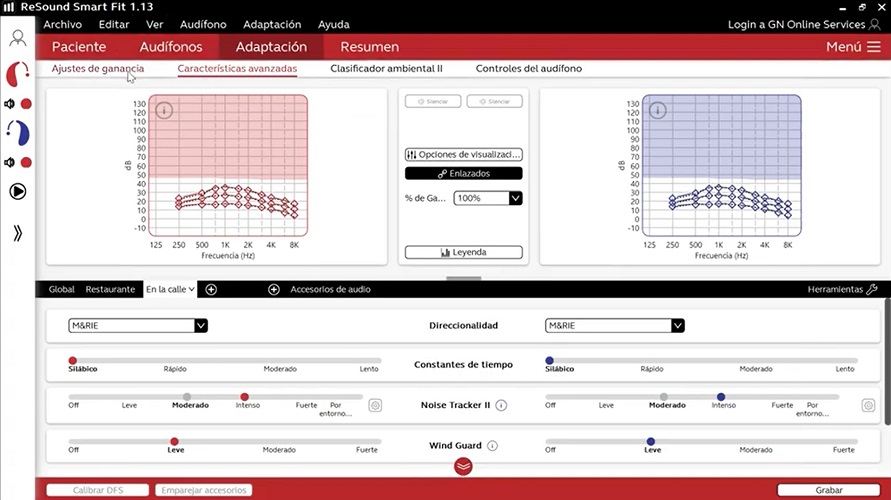Open right-ear M&RIE directionality dropdown
Screen dimensions: 891x500
pyautogui.click(x=138, y=326)
